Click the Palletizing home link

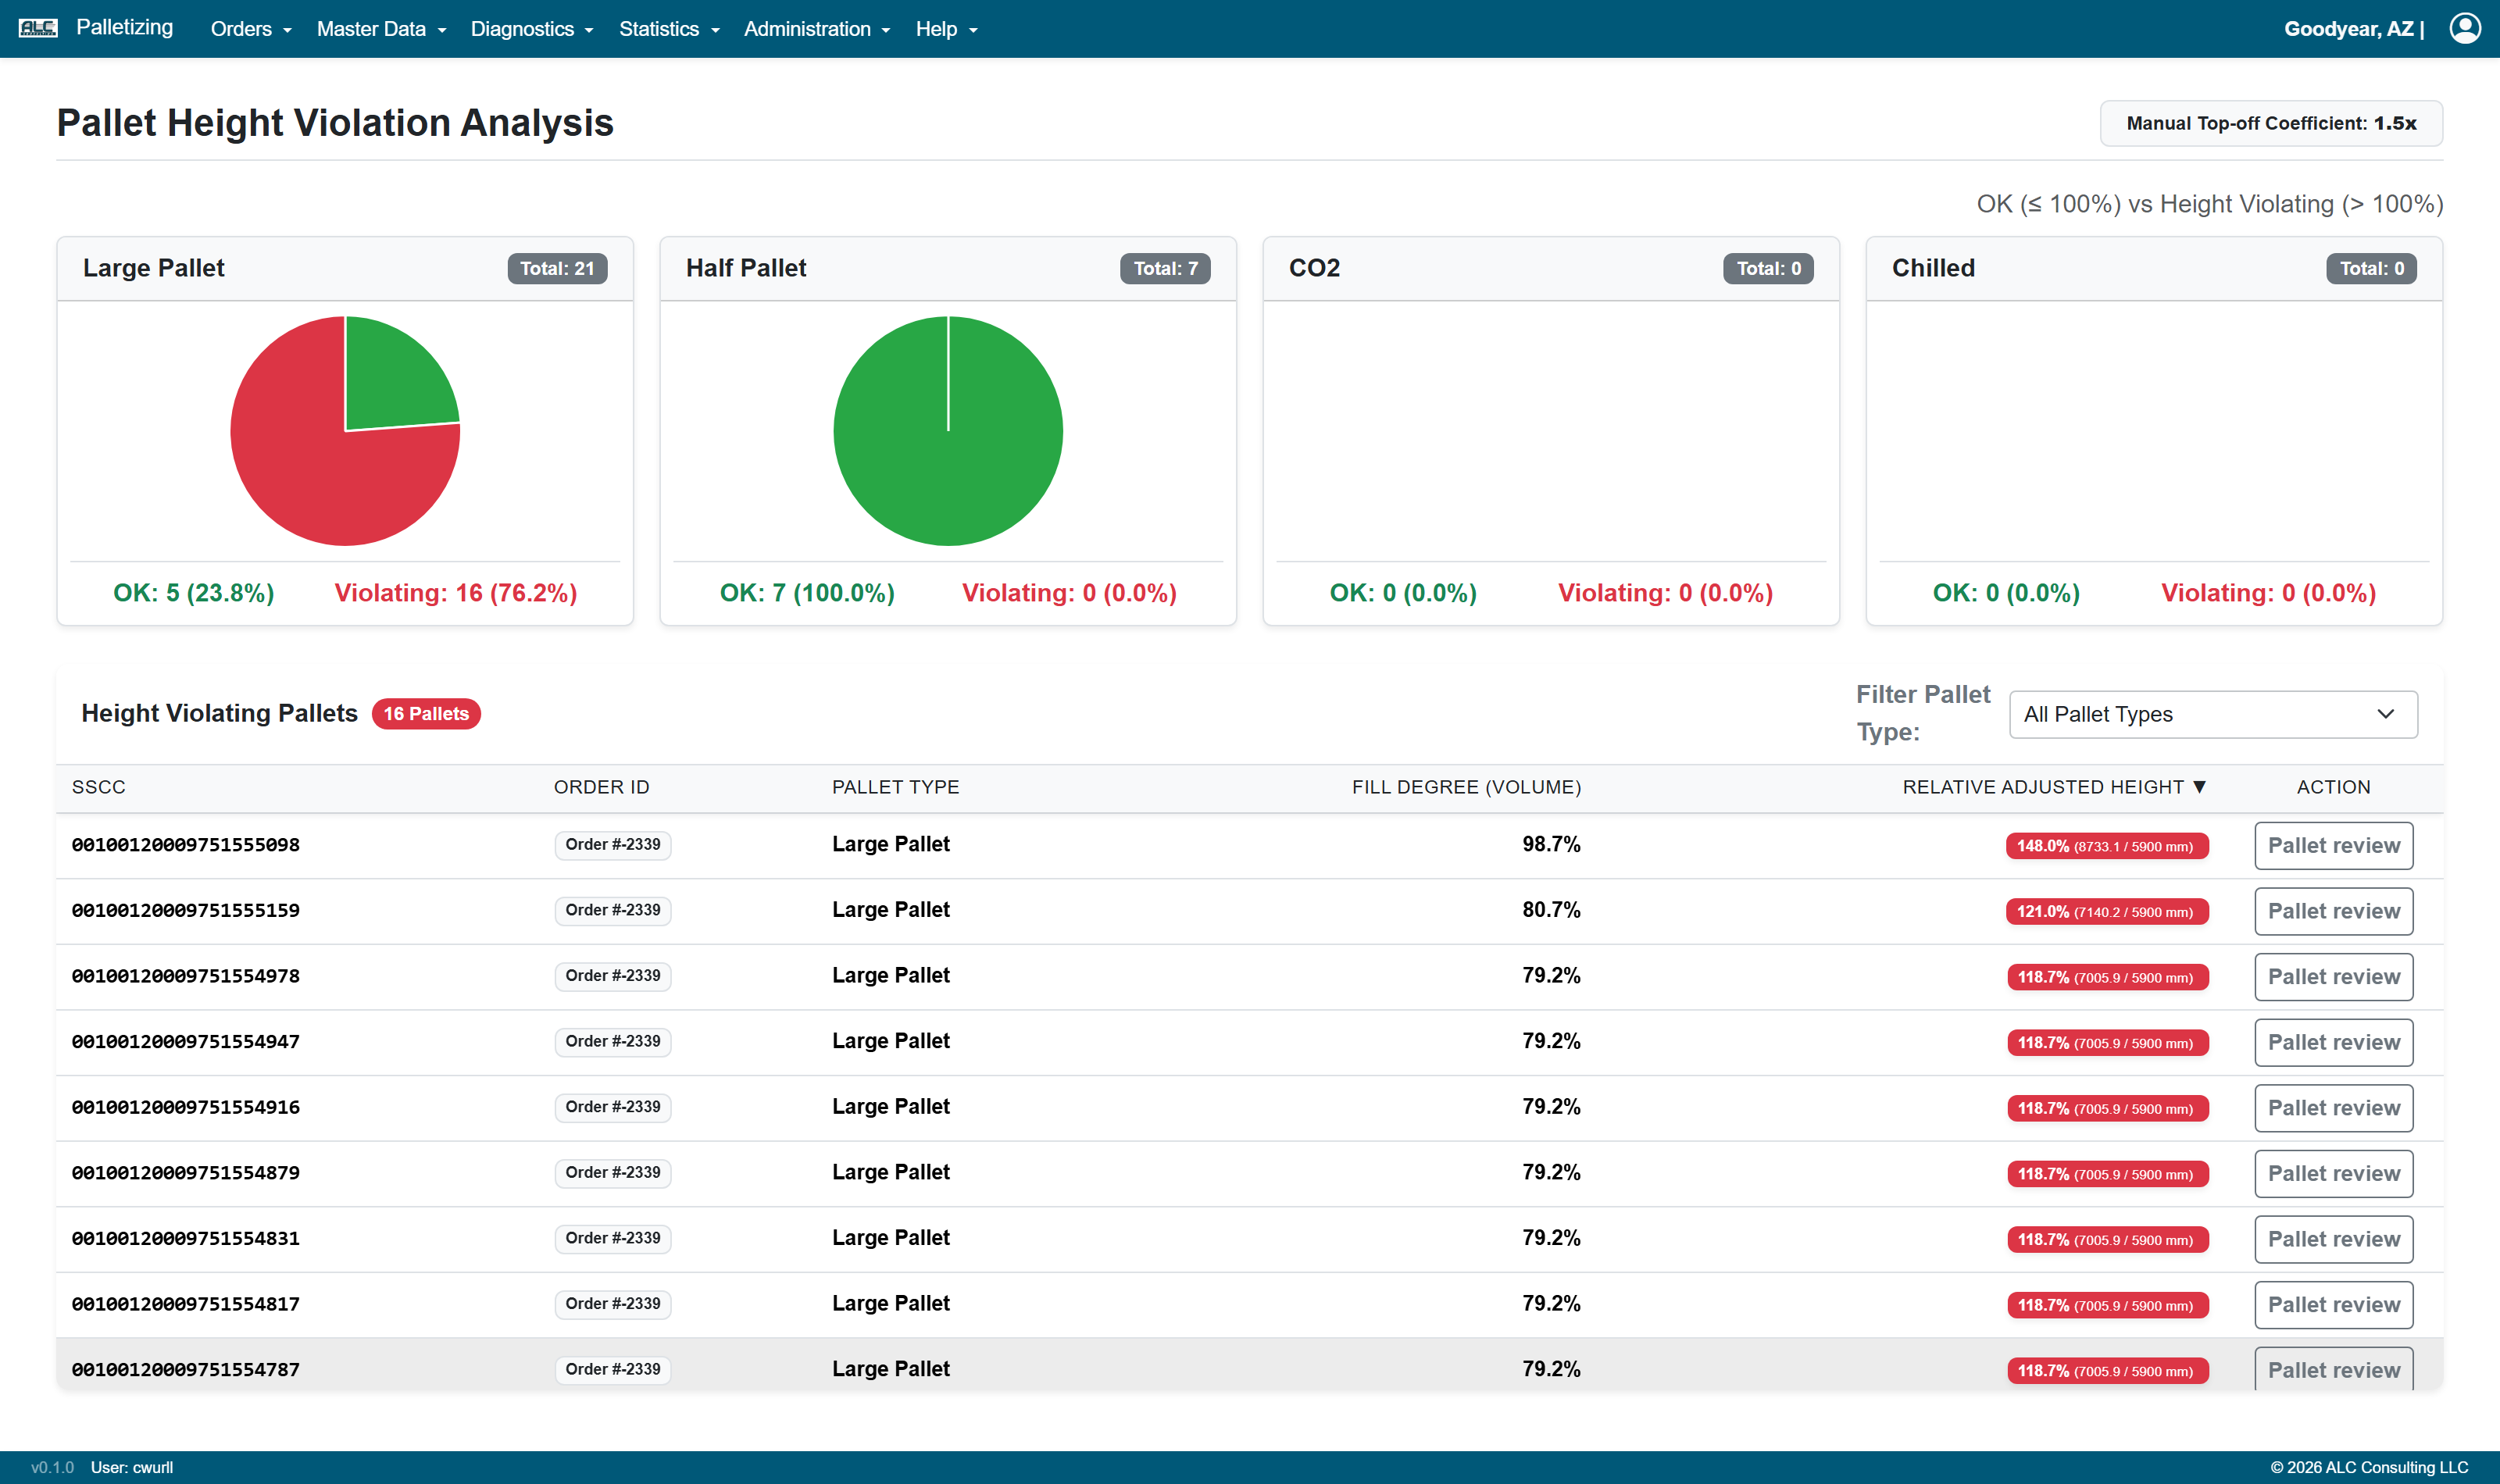click(124, 27)
